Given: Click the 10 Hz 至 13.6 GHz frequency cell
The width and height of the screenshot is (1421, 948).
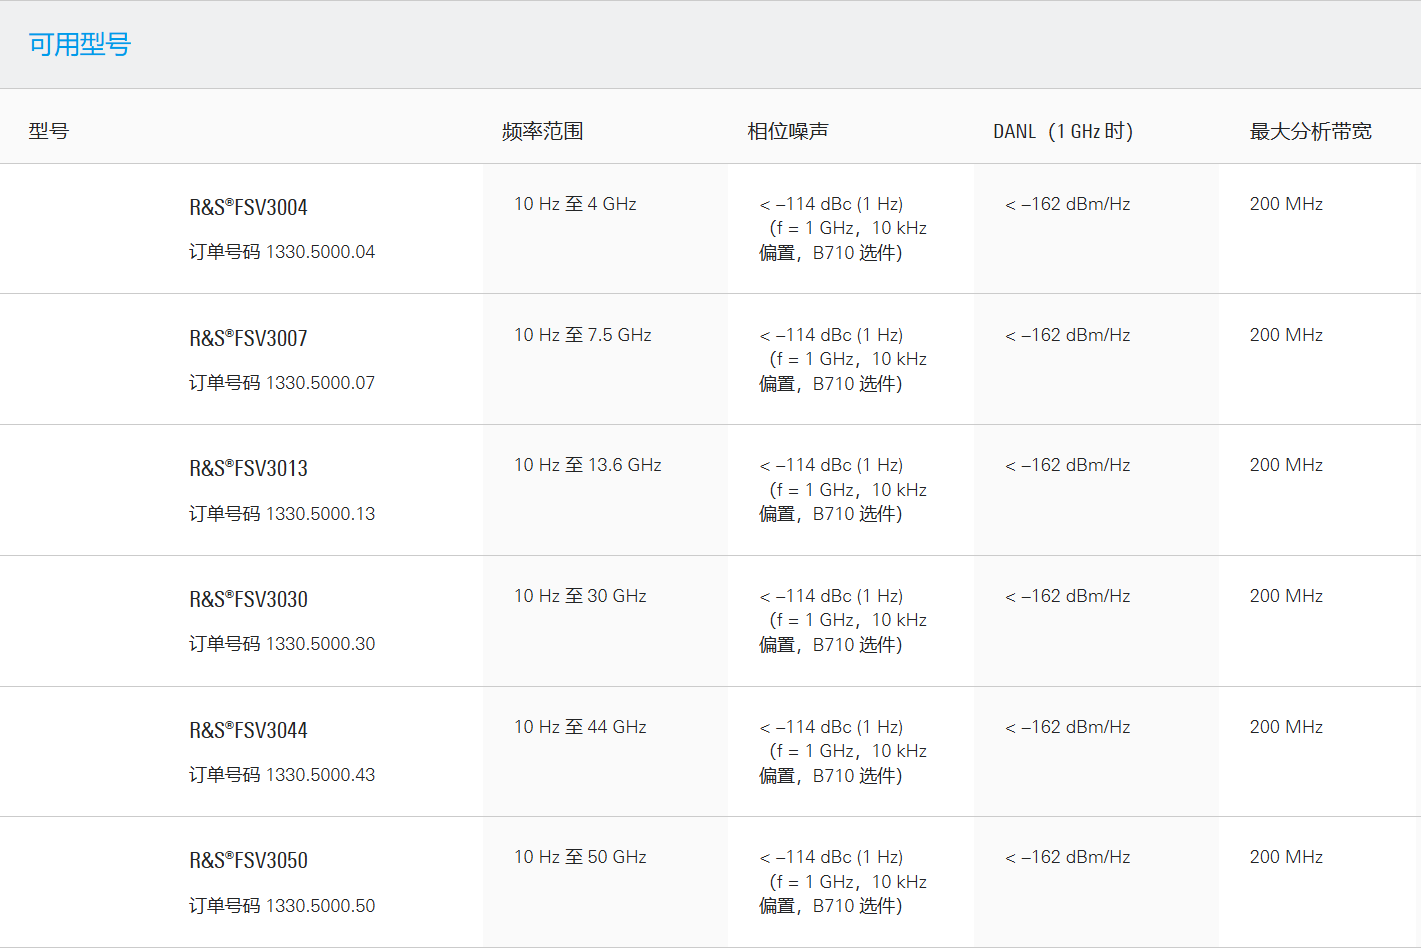Looking at the screenshot, I should [x=587, y=465].
